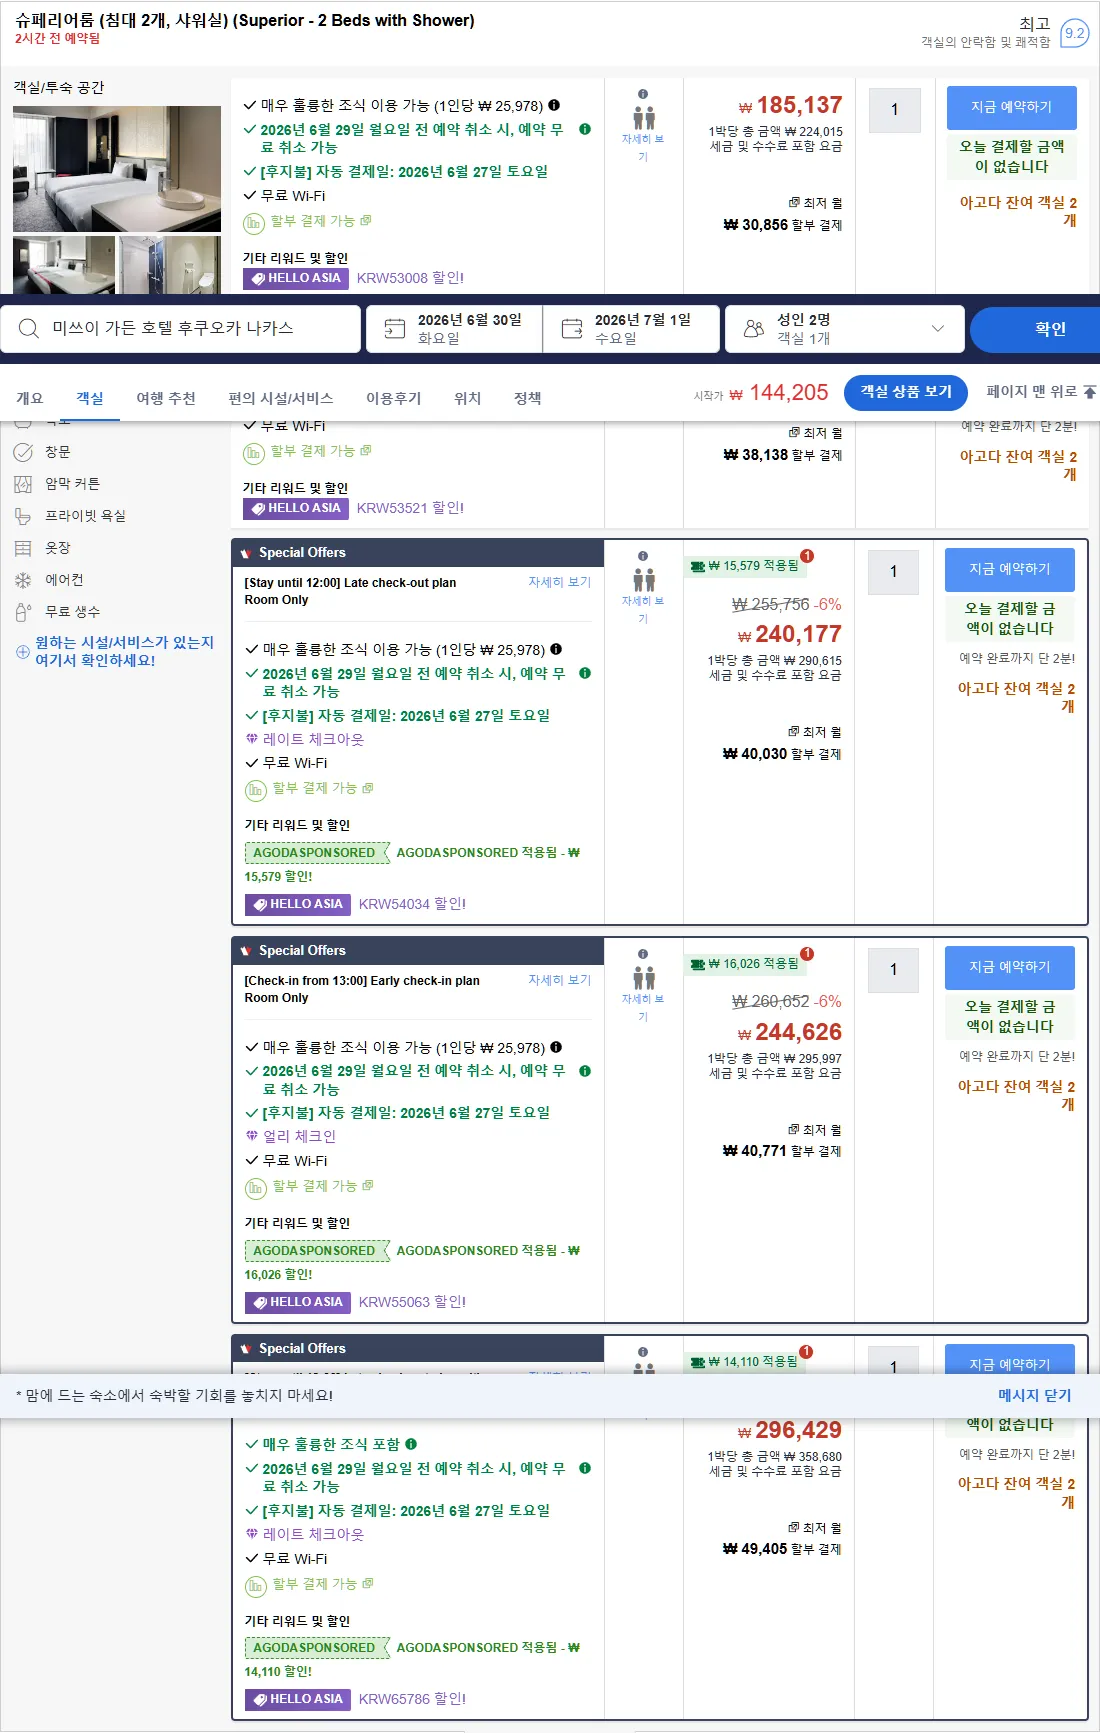1100x1733 pixels.
Task: Click 창문 amenity icon in sidebar
Action: tap(23, 452)
